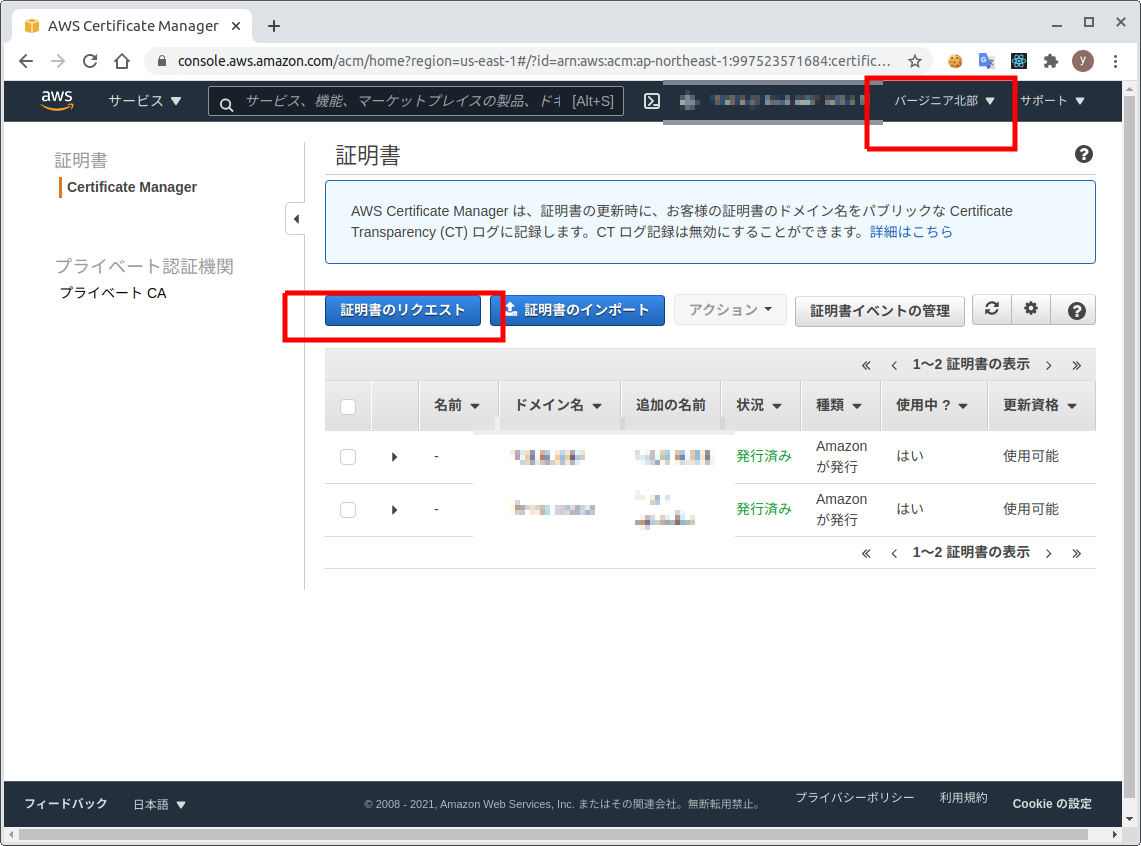The height and width of the screenshot is (846, 1141).
Task: Open the table settings gear
Action: [x=1030, y=309]
